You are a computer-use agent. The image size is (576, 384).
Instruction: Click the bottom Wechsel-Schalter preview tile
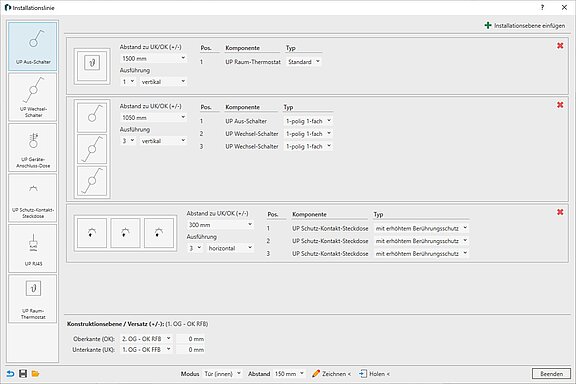(x=92, y=181)
